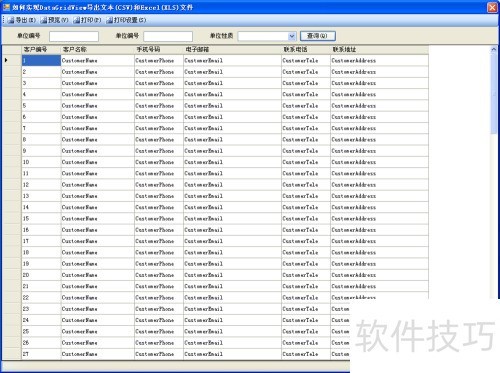Screen dimensions: 500x373
Task: Select CustomerName cell in row 3
Action: click(x=98, y=83)
